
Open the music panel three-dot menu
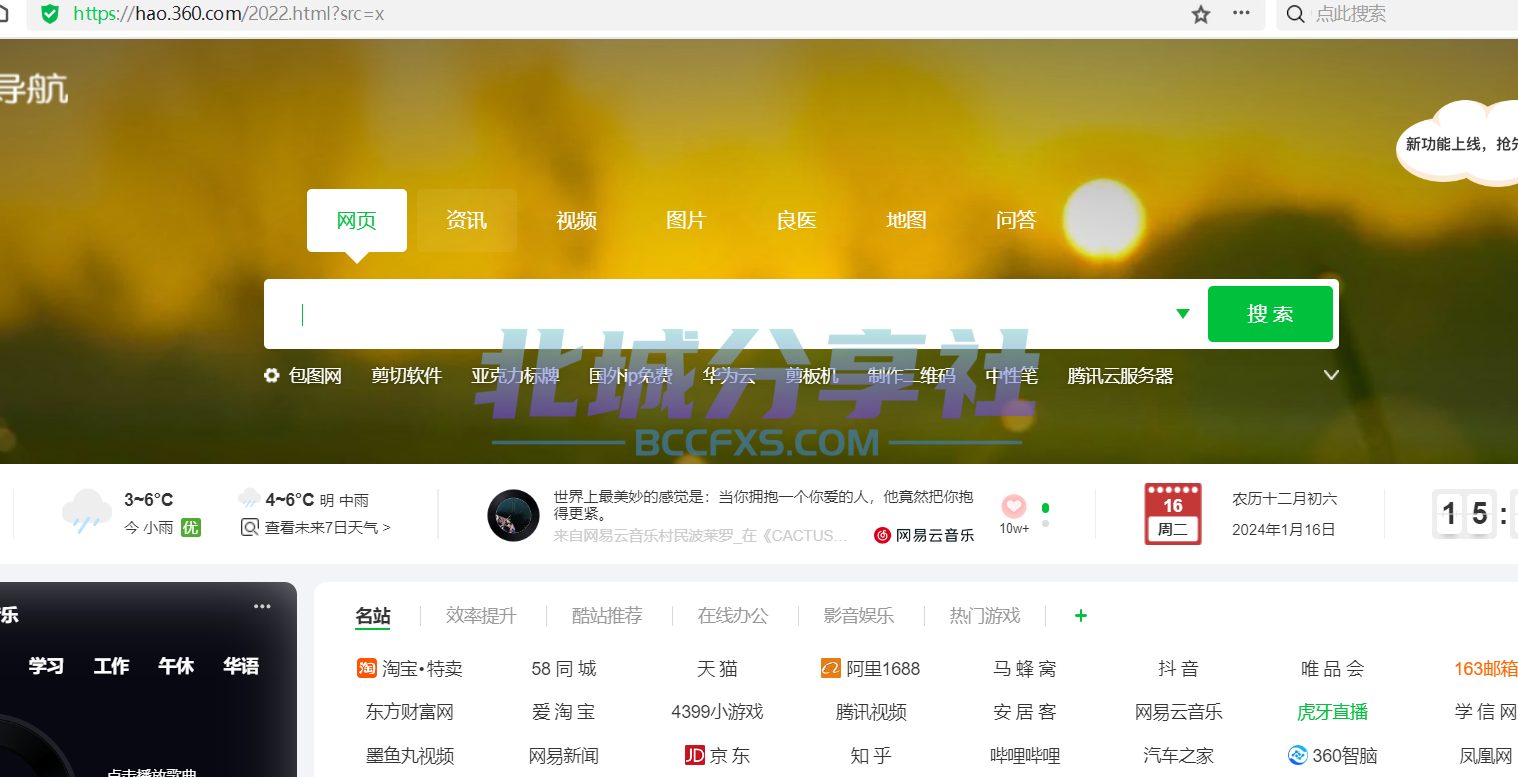pos(262,606)
